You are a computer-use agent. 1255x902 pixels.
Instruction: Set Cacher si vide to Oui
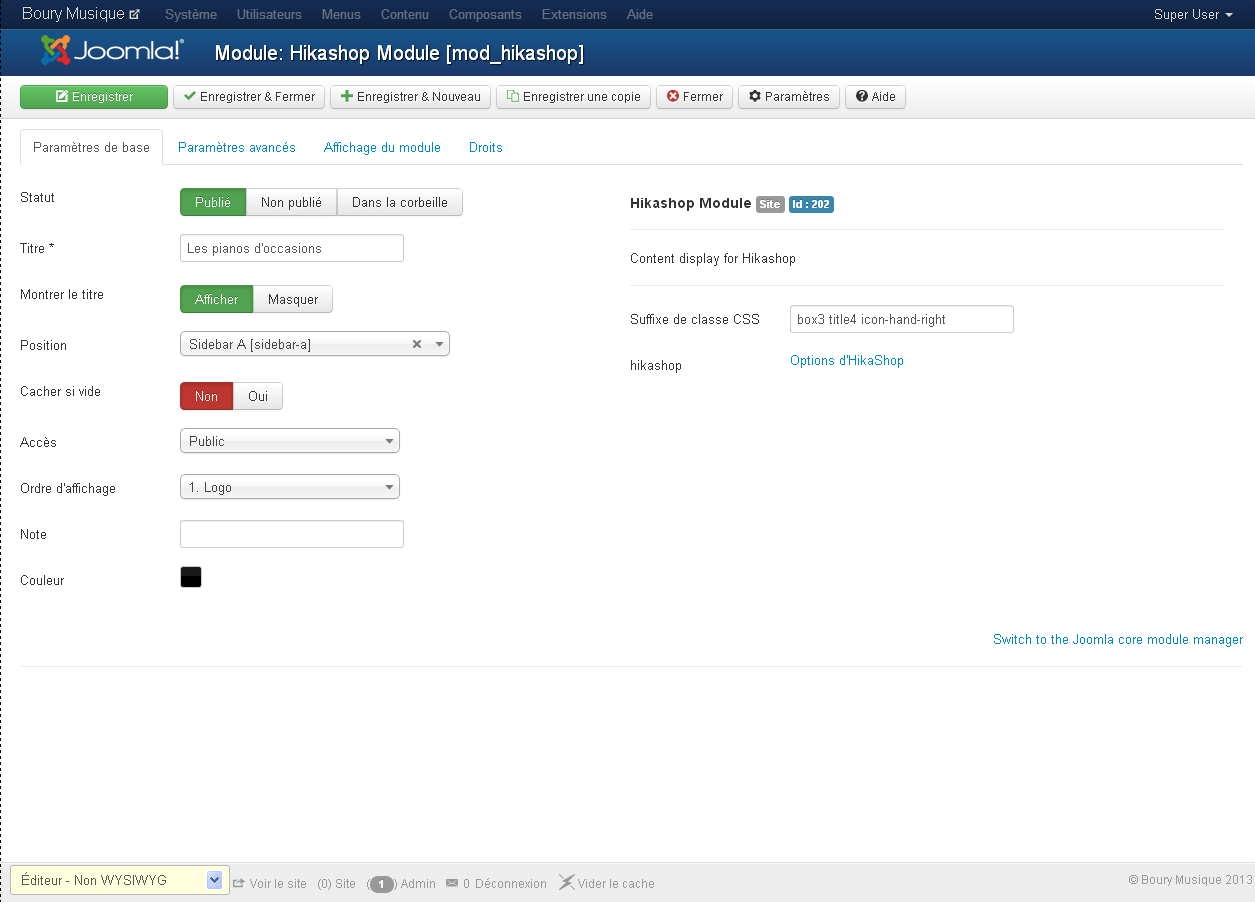pos(258,396)
